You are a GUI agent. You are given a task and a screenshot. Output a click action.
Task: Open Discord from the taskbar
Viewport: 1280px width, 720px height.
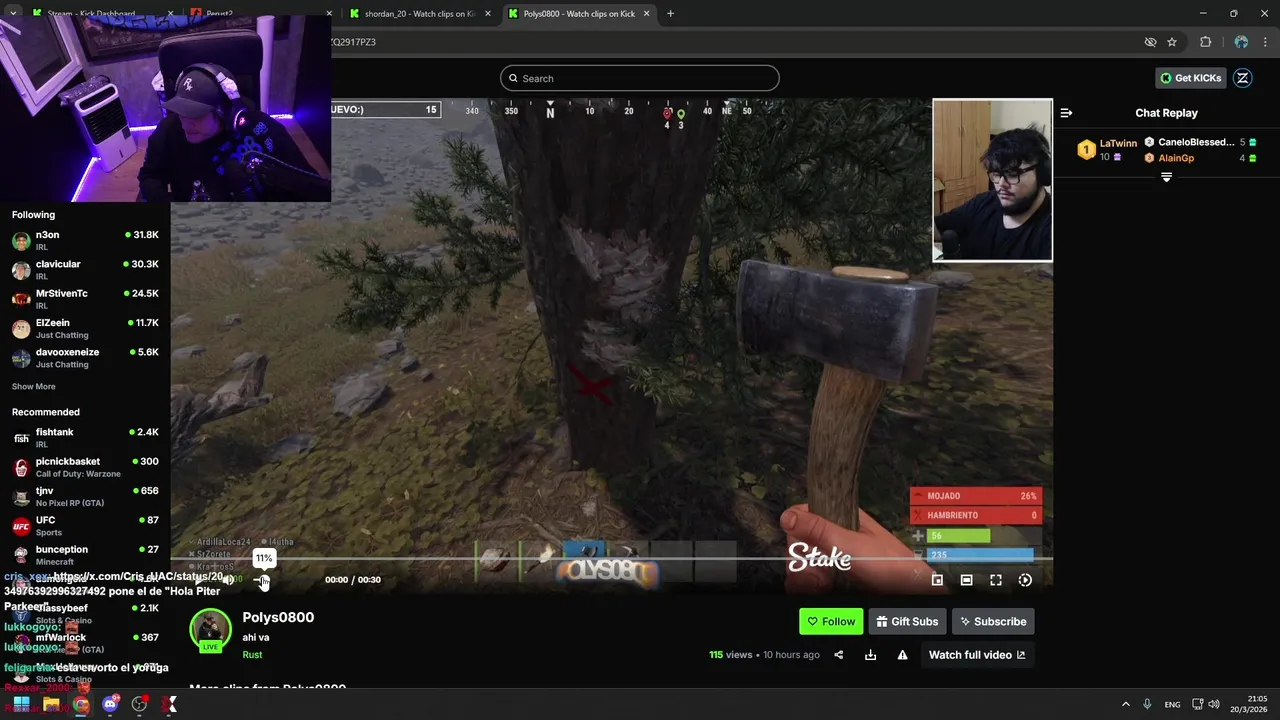[x=111, y=704]
